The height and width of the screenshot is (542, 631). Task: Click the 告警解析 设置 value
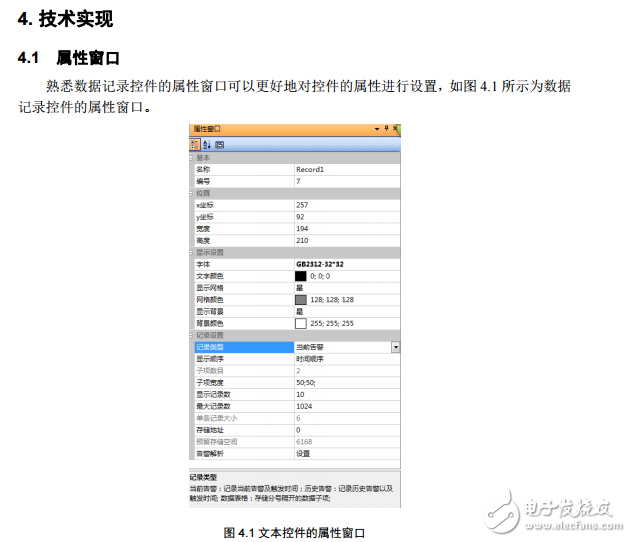pos(303,453)
